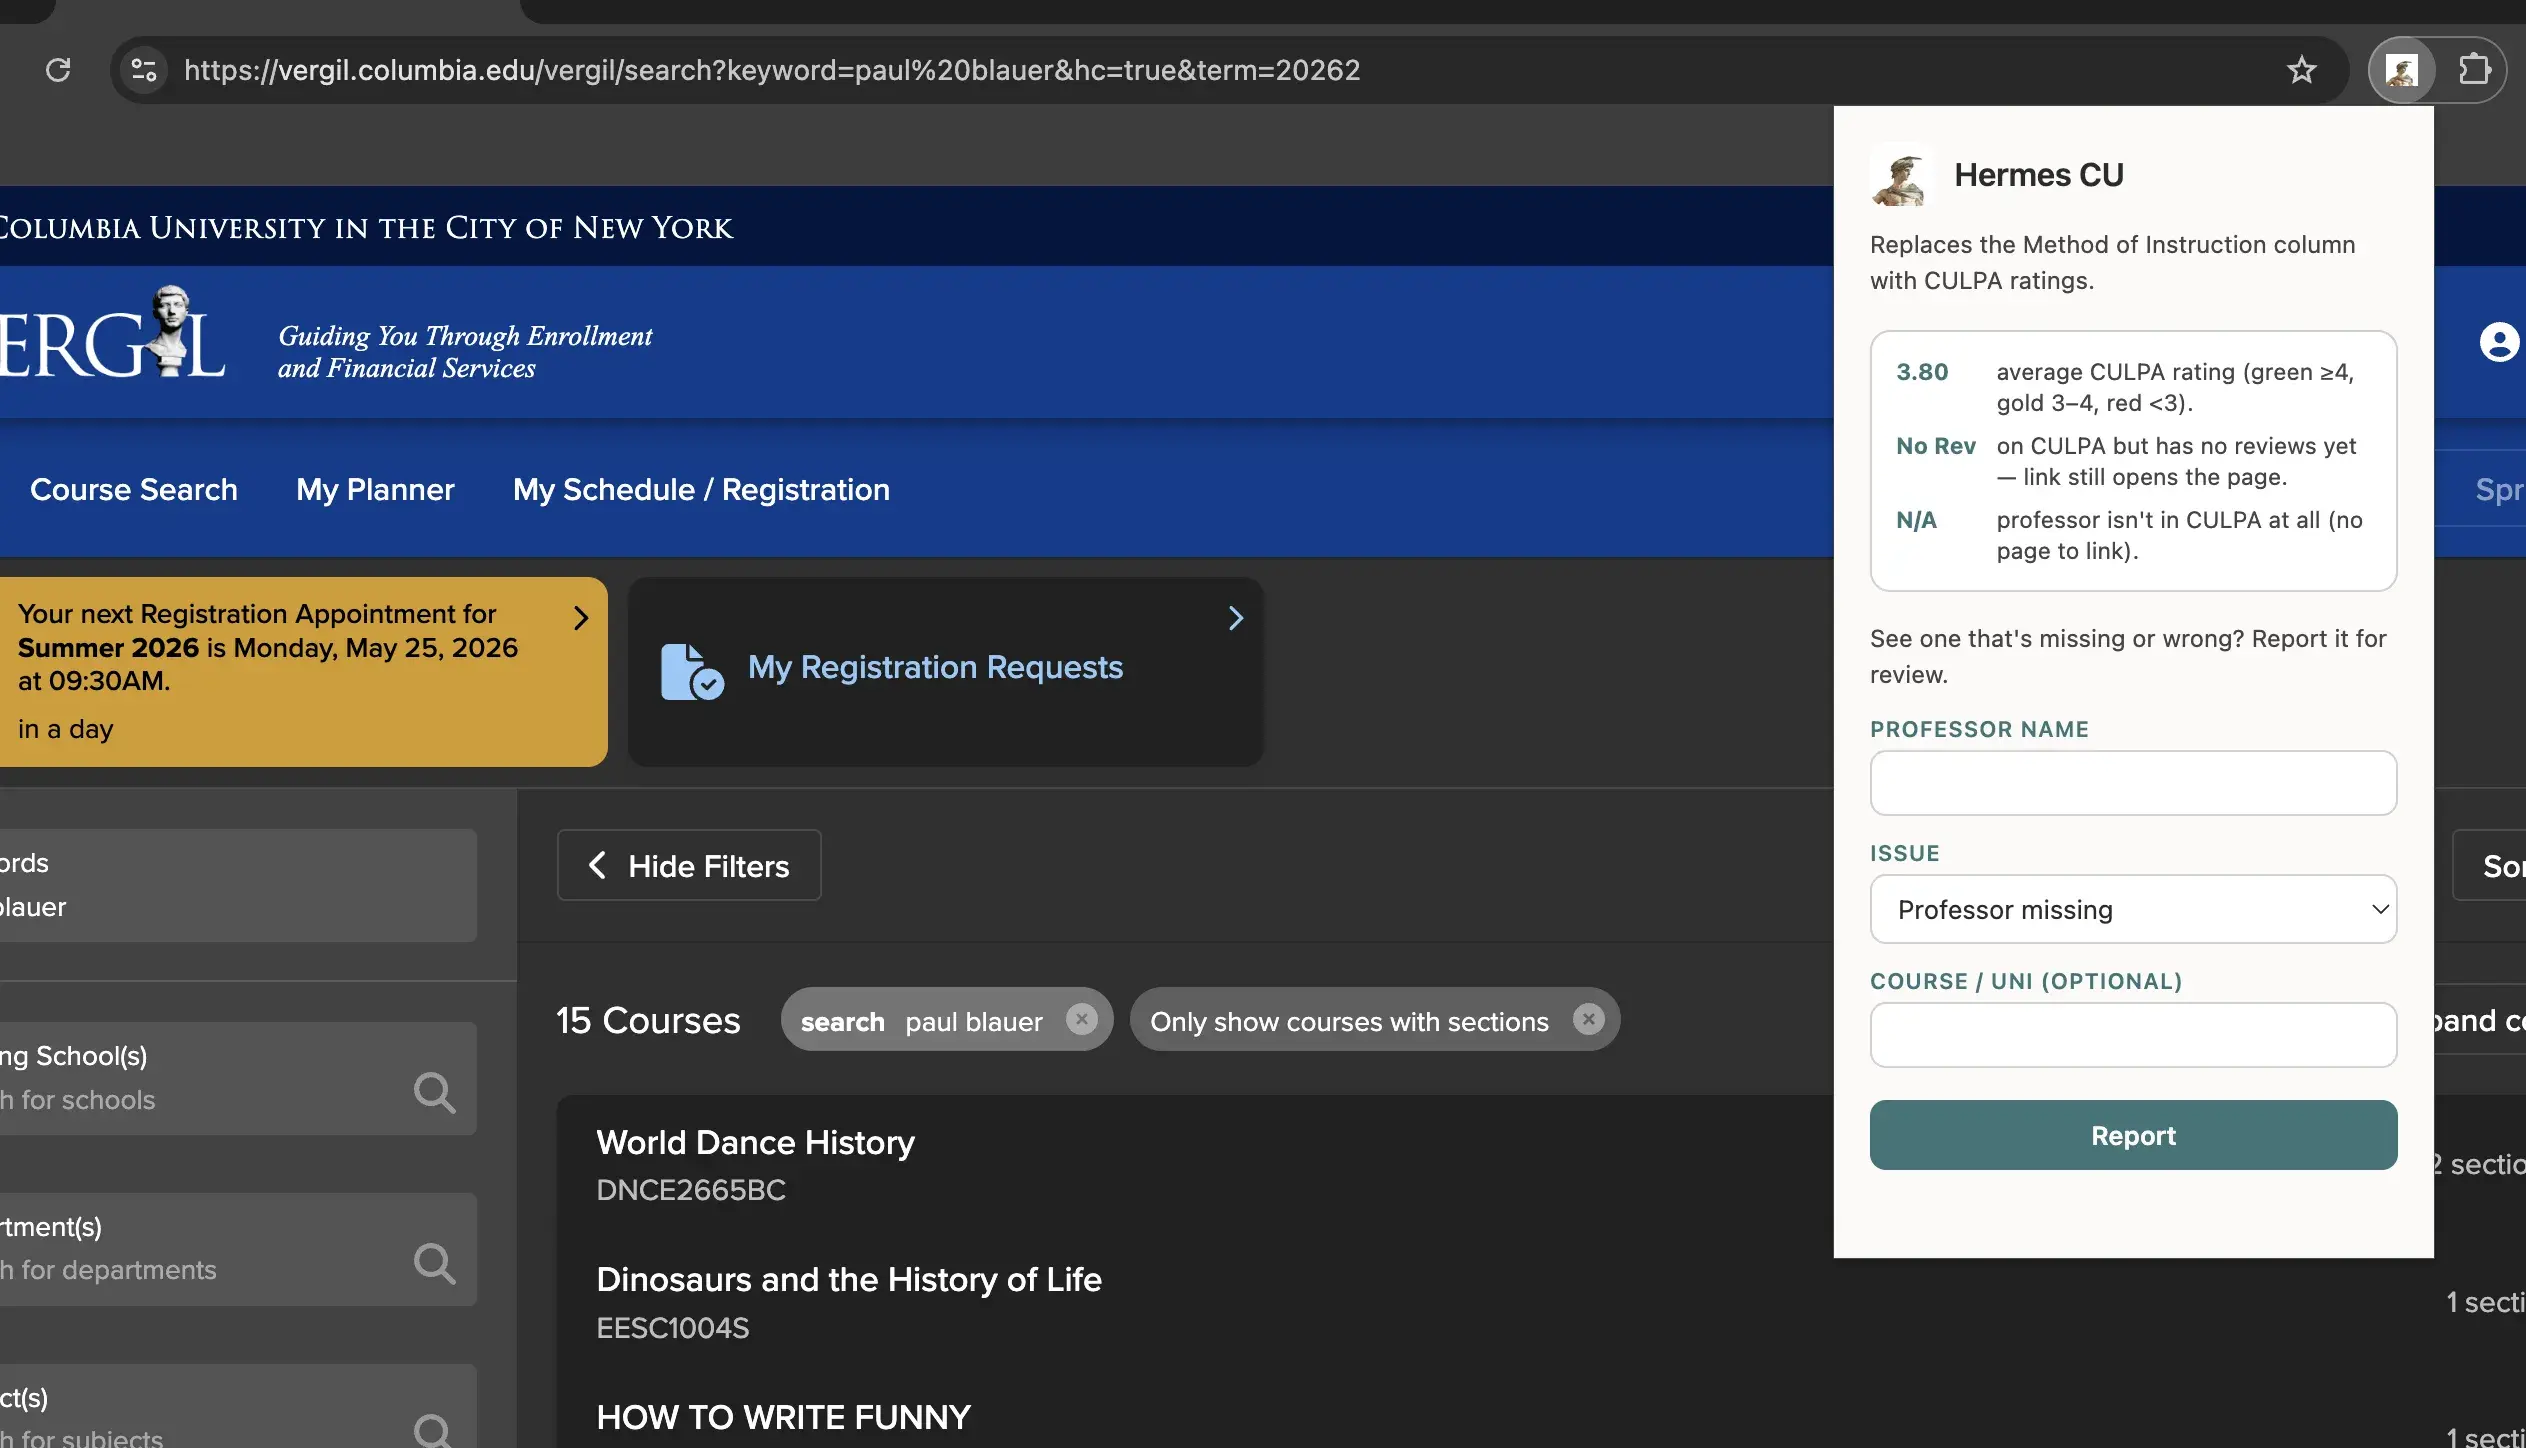Click the 'No Rev' legend label
Screen dimensions: 2526x1448
click(1936, 446)
